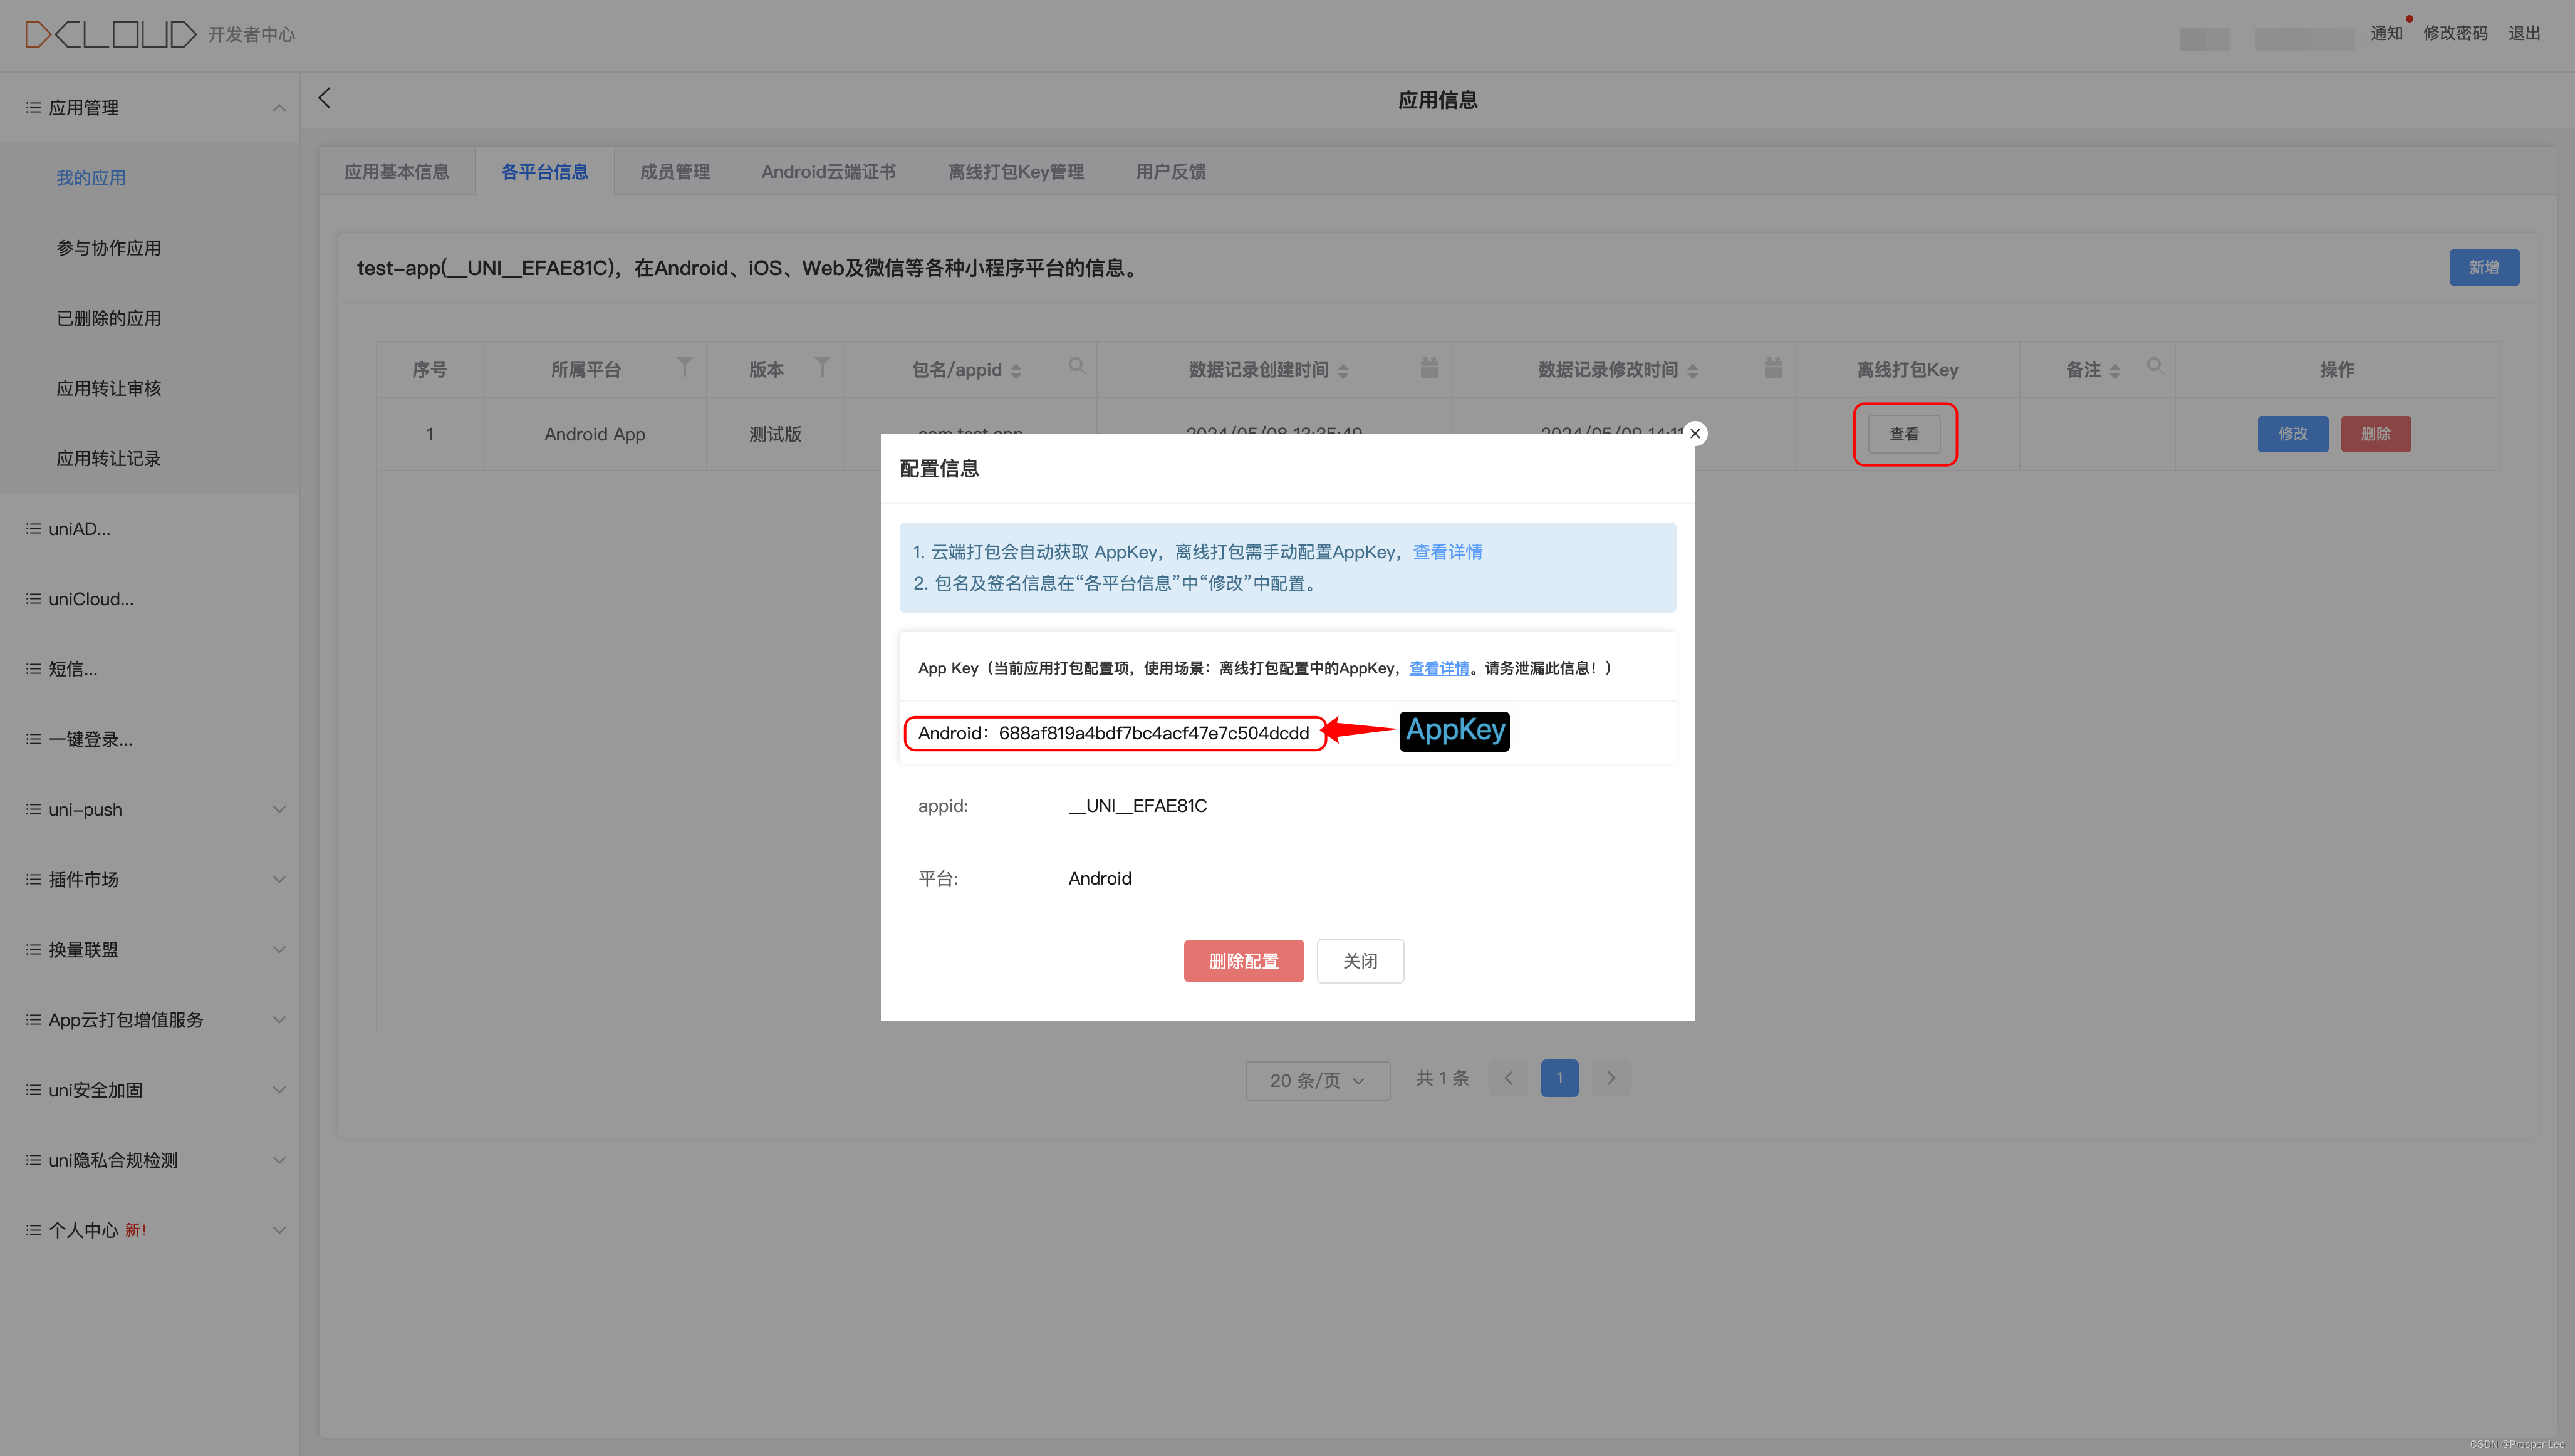Open 一键登录... sidebar item
Screen dimensions: 2575x1456
point(90,739)
